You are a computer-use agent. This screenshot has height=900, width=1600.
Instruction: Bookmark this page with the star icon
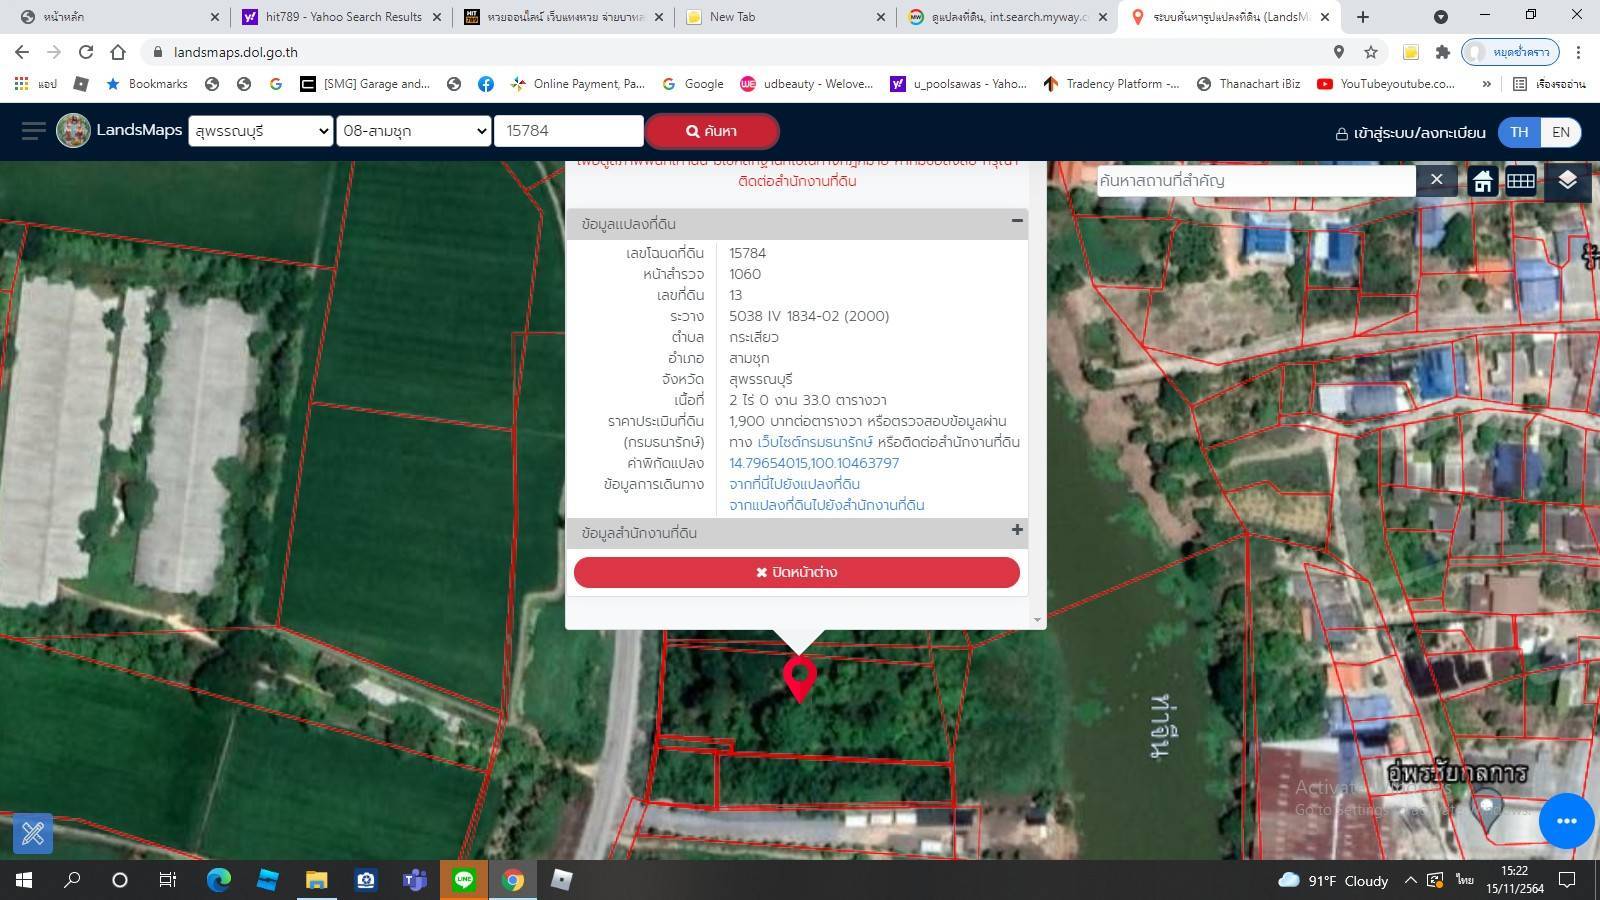[x=1371, y=52]
